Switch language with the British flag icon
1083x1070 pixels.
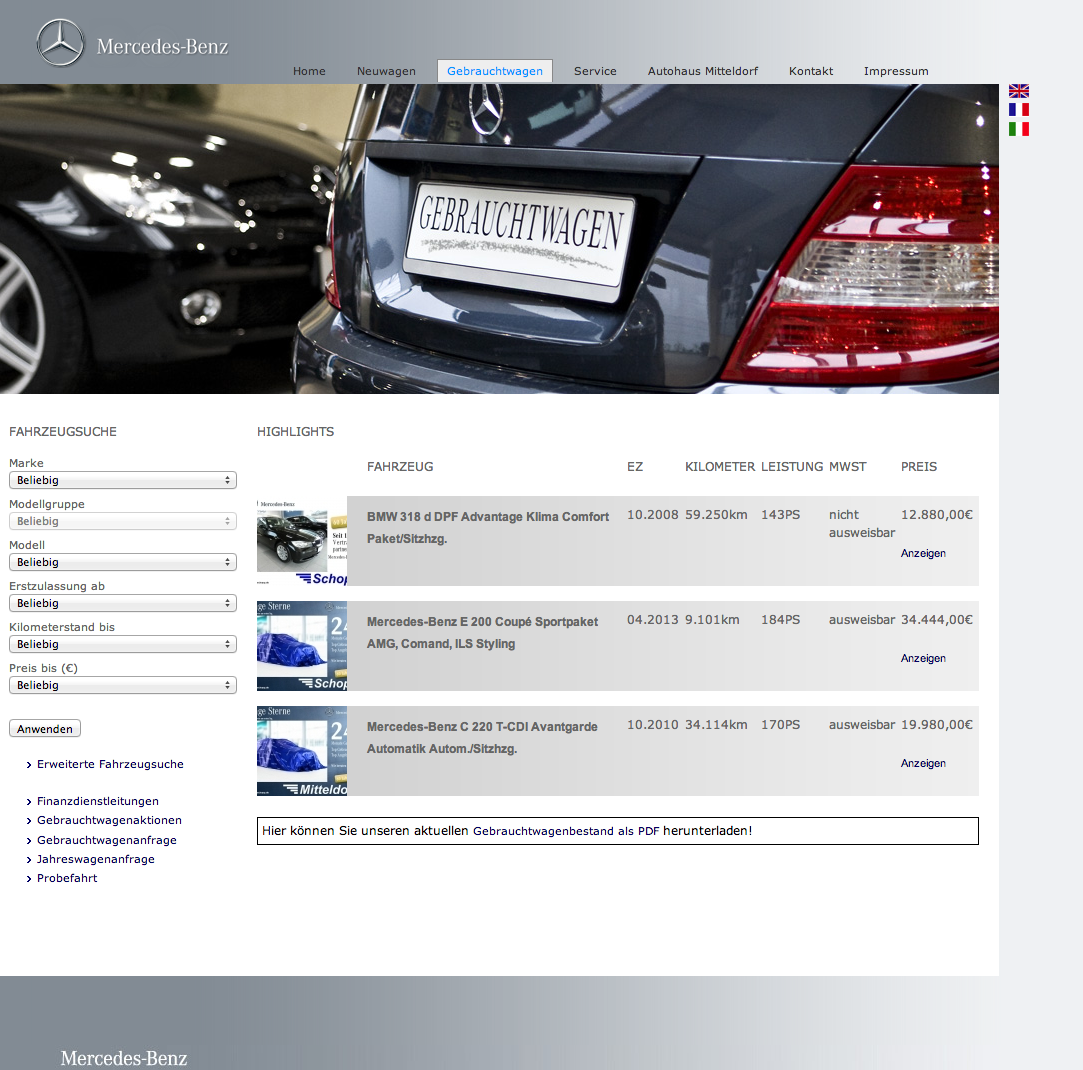pyautogui.click(x=1019, y=90)
